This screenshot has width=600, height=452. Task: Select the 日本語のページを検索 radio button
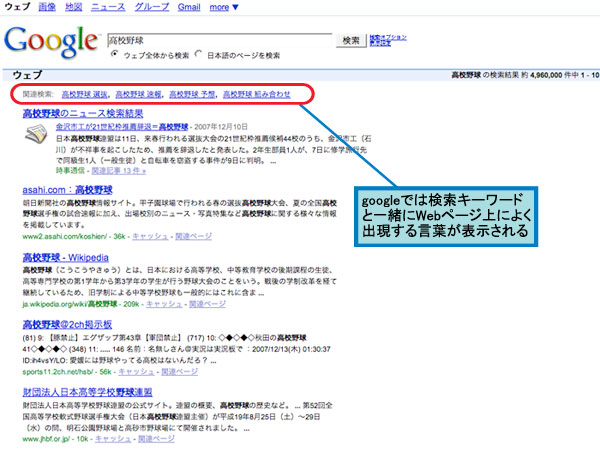(198, 54)
